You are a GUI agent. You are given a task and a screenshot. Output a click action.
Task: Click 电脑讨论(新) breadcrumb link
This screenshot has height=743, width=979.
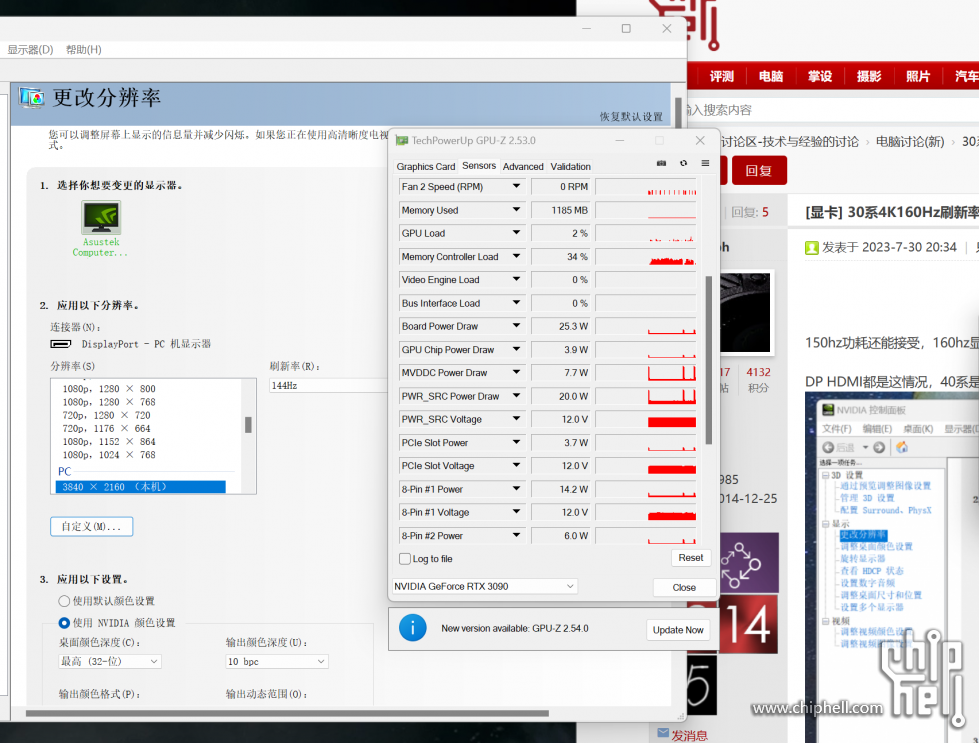[x=910, y=142]
